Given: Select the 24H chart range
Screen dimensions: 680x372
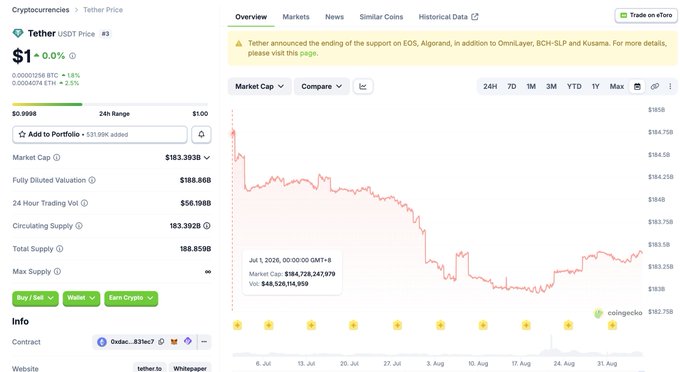Looking at the screenshot, I should tap(490, 86).
